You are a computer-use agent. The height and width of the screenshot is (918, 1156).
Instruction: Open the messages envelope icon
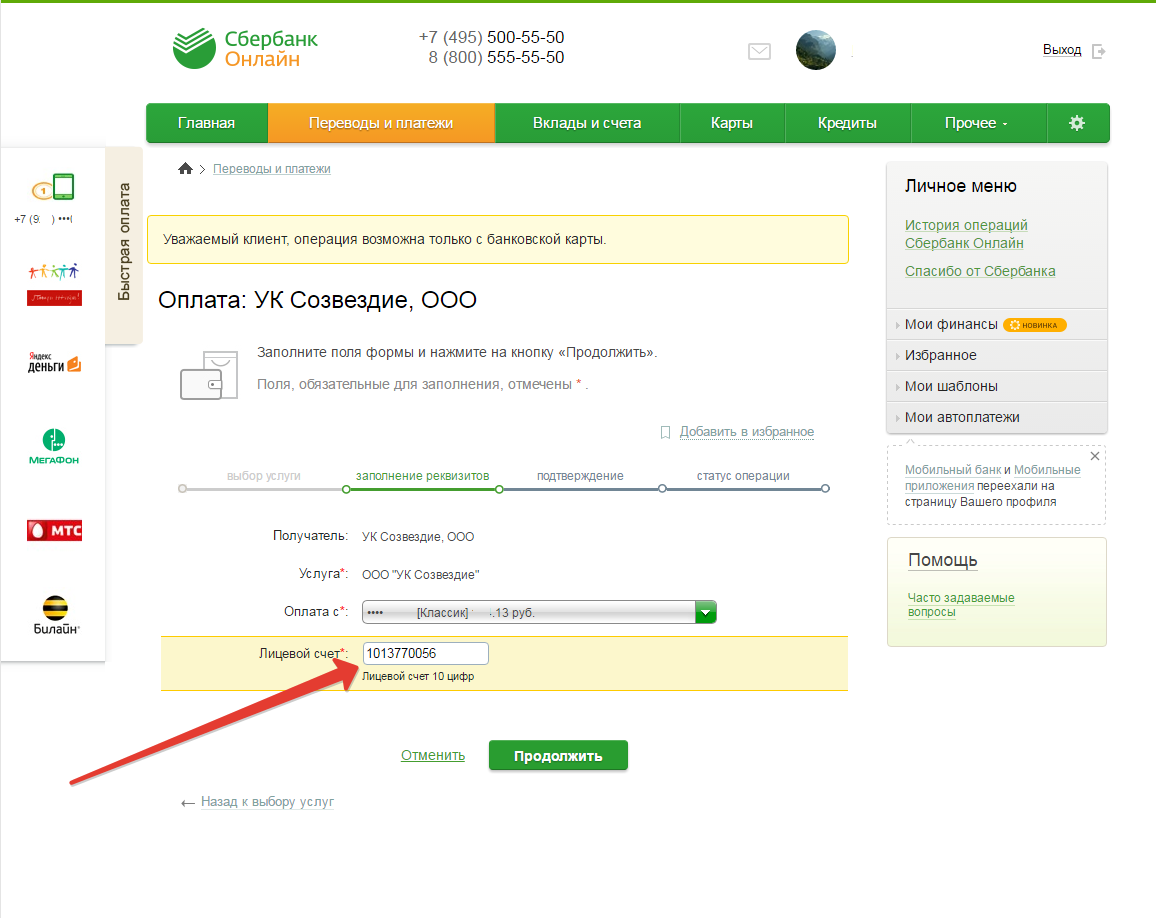759,51
